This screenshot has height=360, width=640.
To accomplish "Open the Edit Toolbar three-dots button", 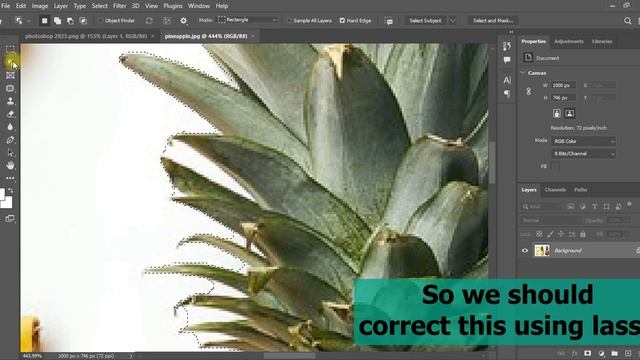I will (10, 178).
